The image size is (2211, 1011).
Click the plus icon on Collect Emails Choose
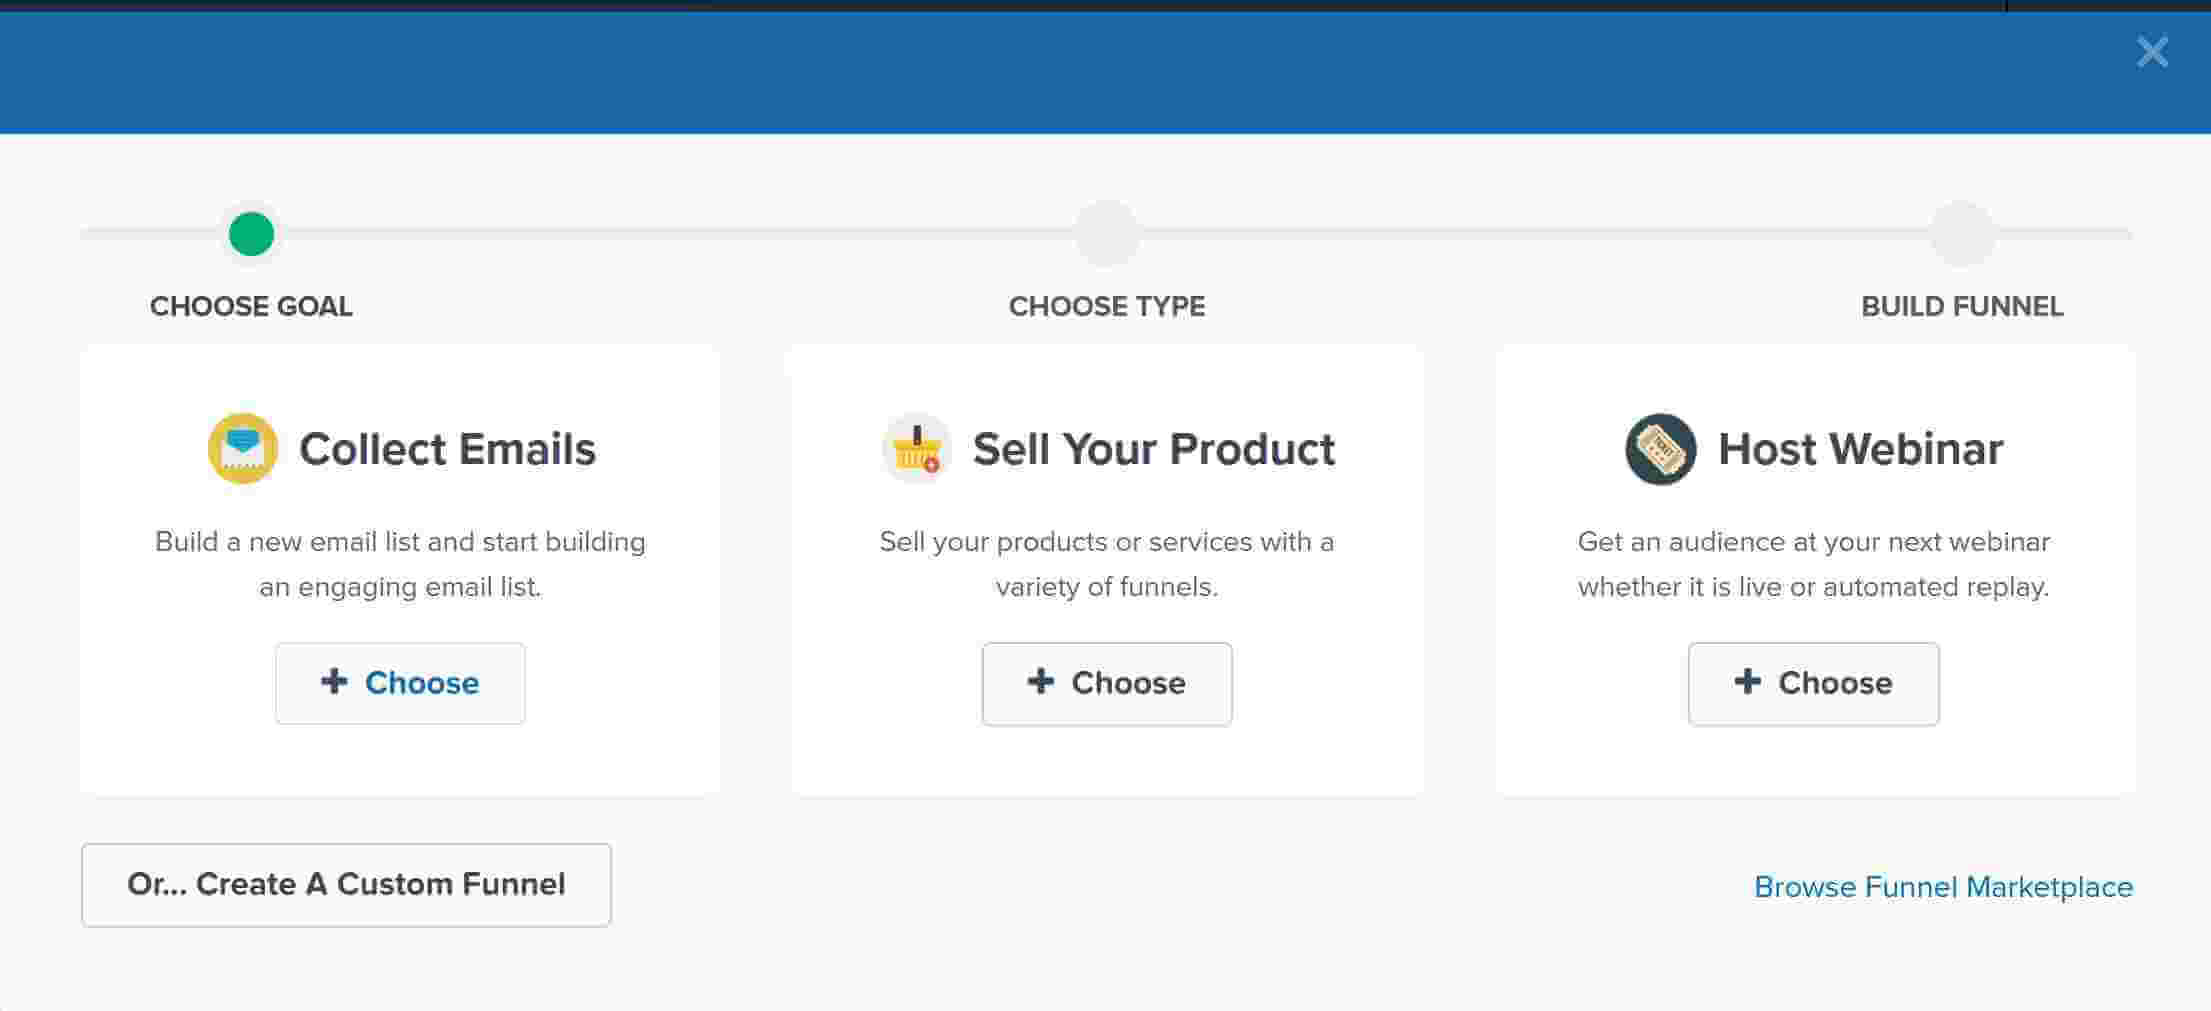coord(334,682)
